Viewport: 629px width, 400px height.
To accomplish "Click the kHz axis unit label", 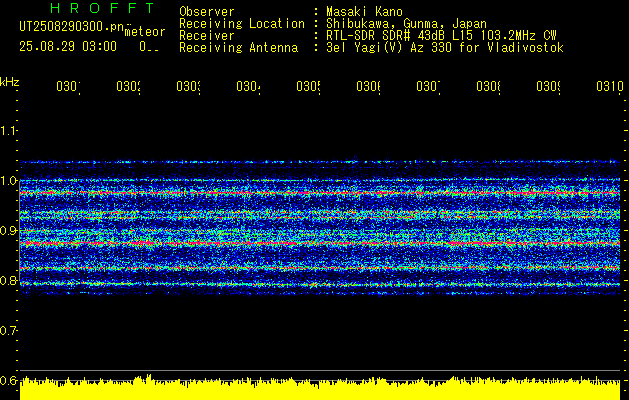I will pos(9,82).
